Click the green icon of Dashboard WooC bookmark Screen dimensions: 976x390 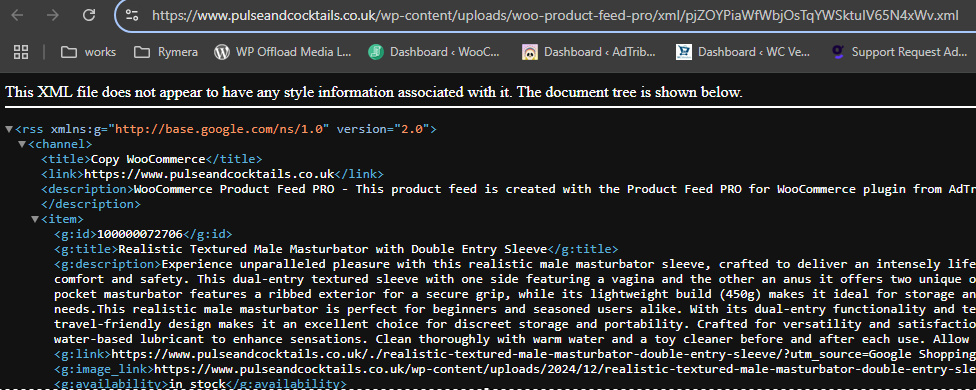pos(375,52)
